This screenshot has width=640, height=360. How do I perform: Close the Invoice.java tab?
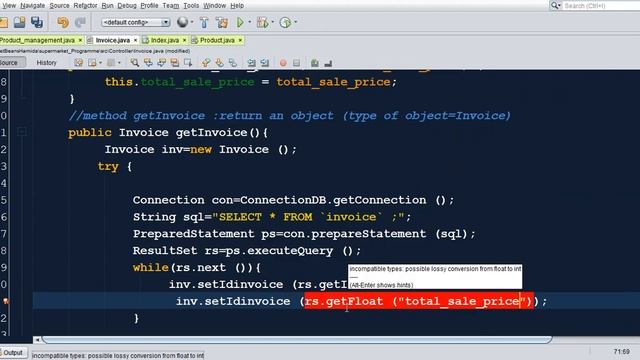tap(135, 40)
